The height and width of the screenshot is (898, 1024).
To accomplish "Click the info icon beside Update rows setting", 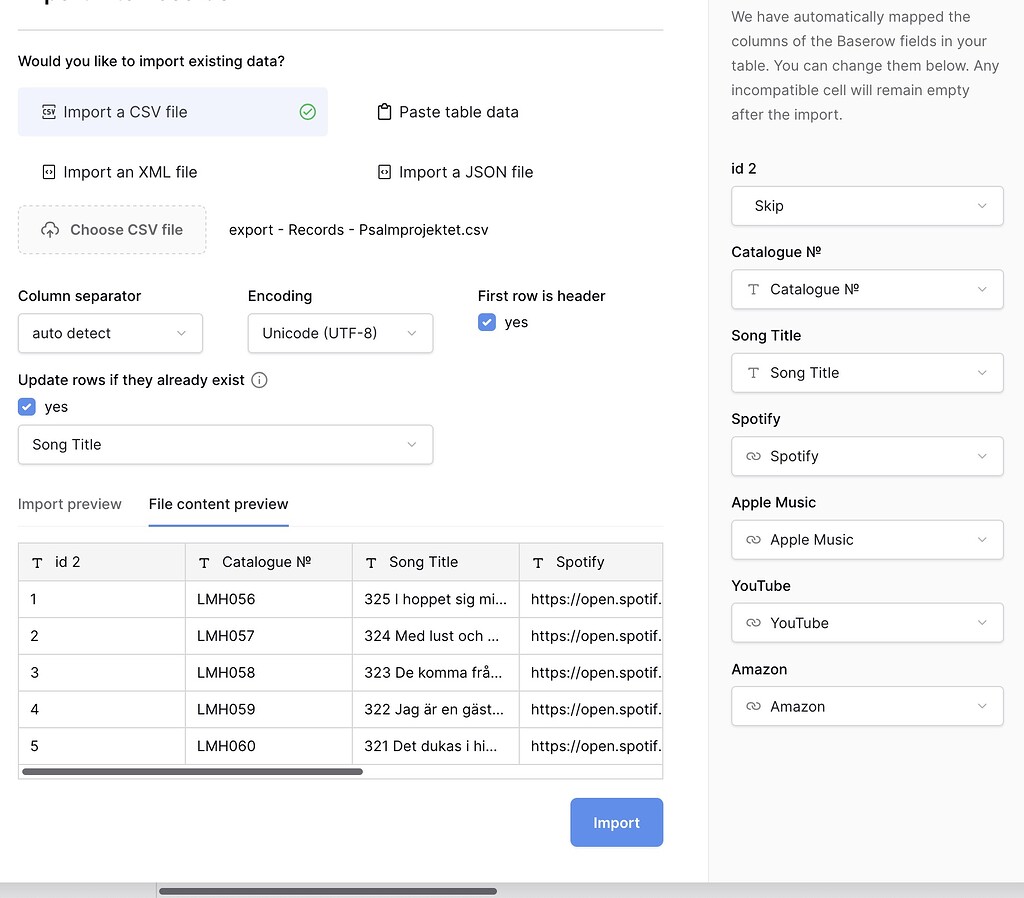I will [x=260, y=380].
